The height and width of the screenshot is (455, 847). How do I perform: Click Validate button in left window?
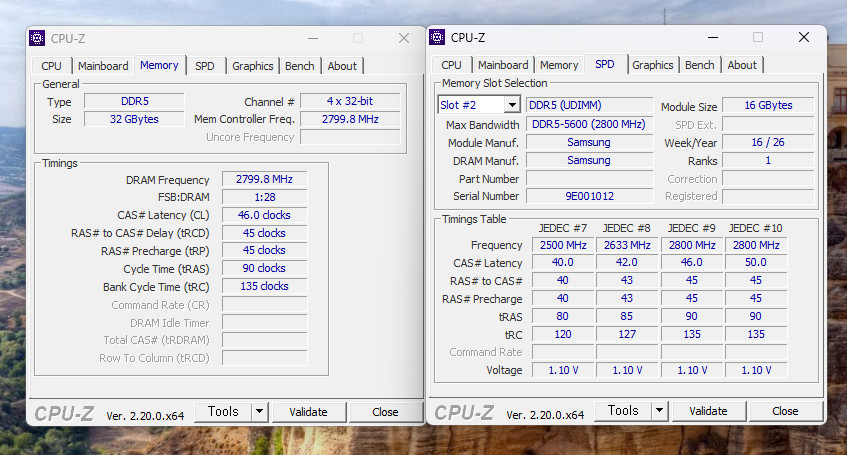pyautogui.click(x=308, y=412)
